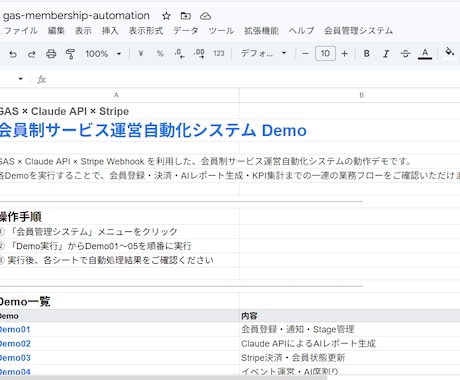This screenshot has width=460, height=380.
Task: Increase decimal places
Action: [199, 53]
